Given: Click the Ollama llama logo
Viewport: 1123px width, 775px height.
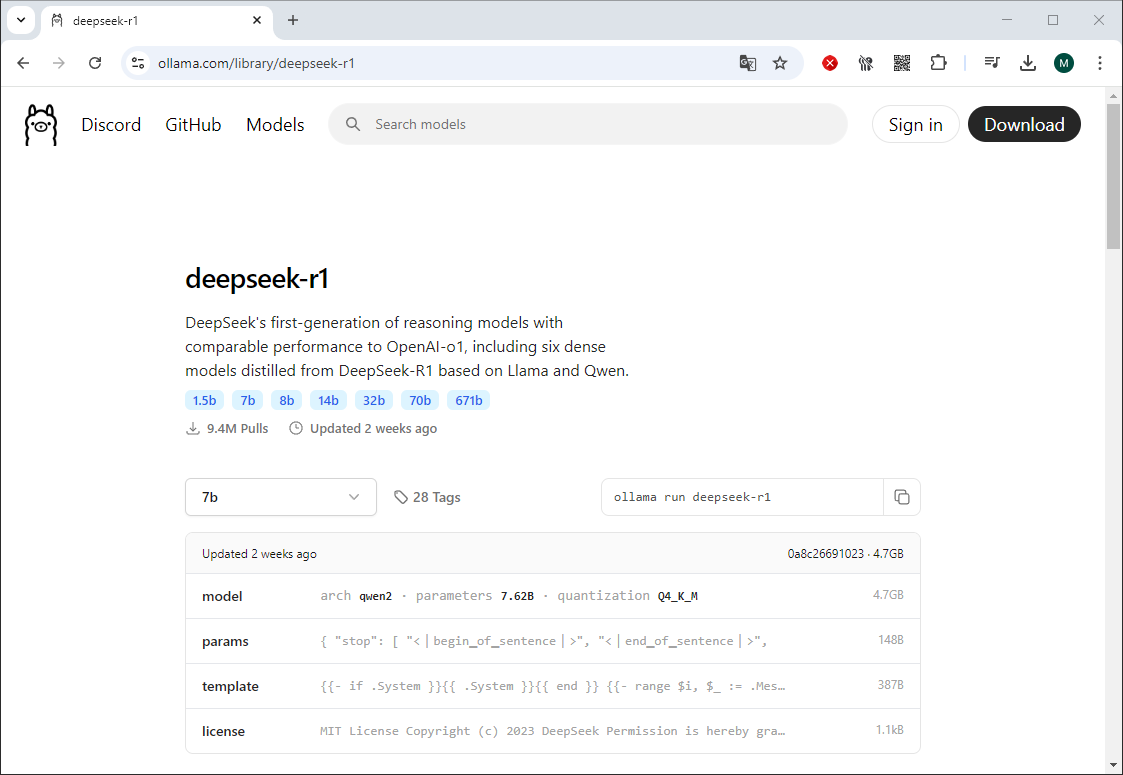Looking at the screenshot, I should click(41, 125).
